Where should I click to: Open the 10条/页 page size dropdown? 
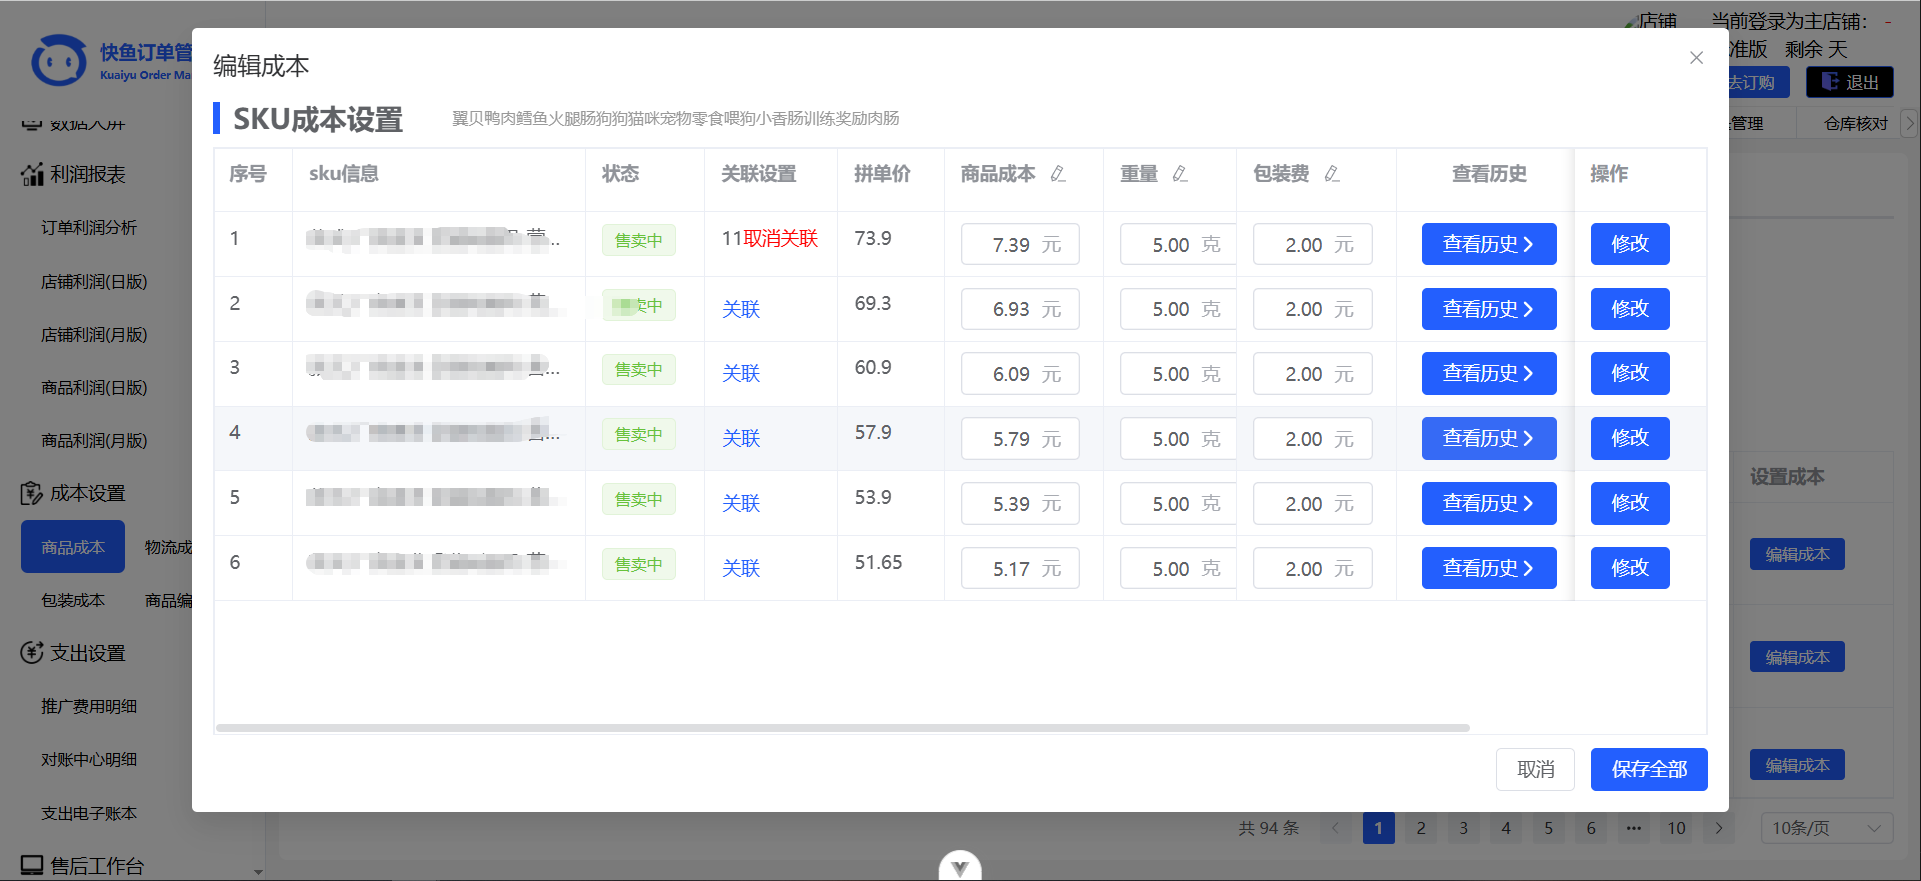point(1826,828)
